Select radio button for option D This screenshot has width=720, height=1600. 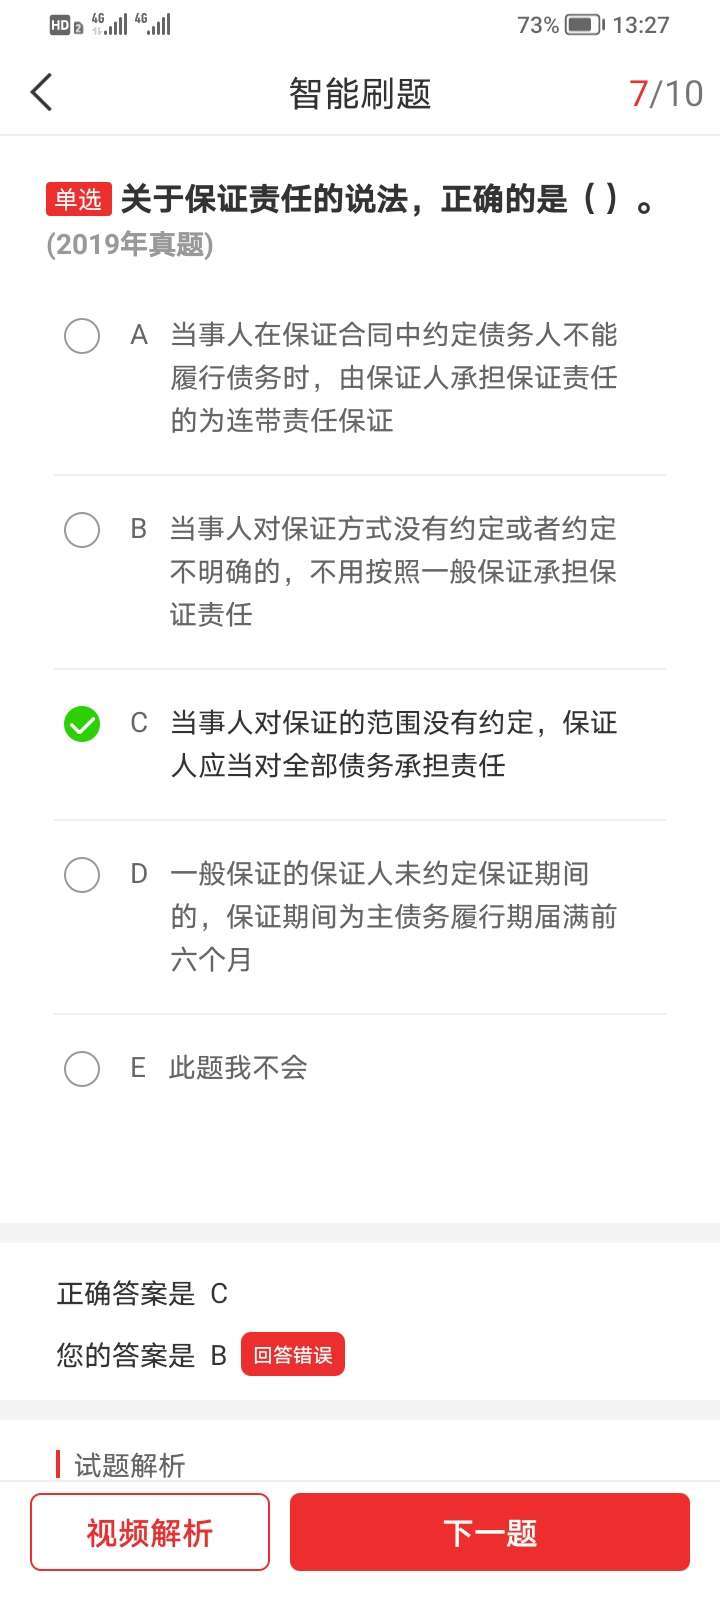(x=82, y=875)
